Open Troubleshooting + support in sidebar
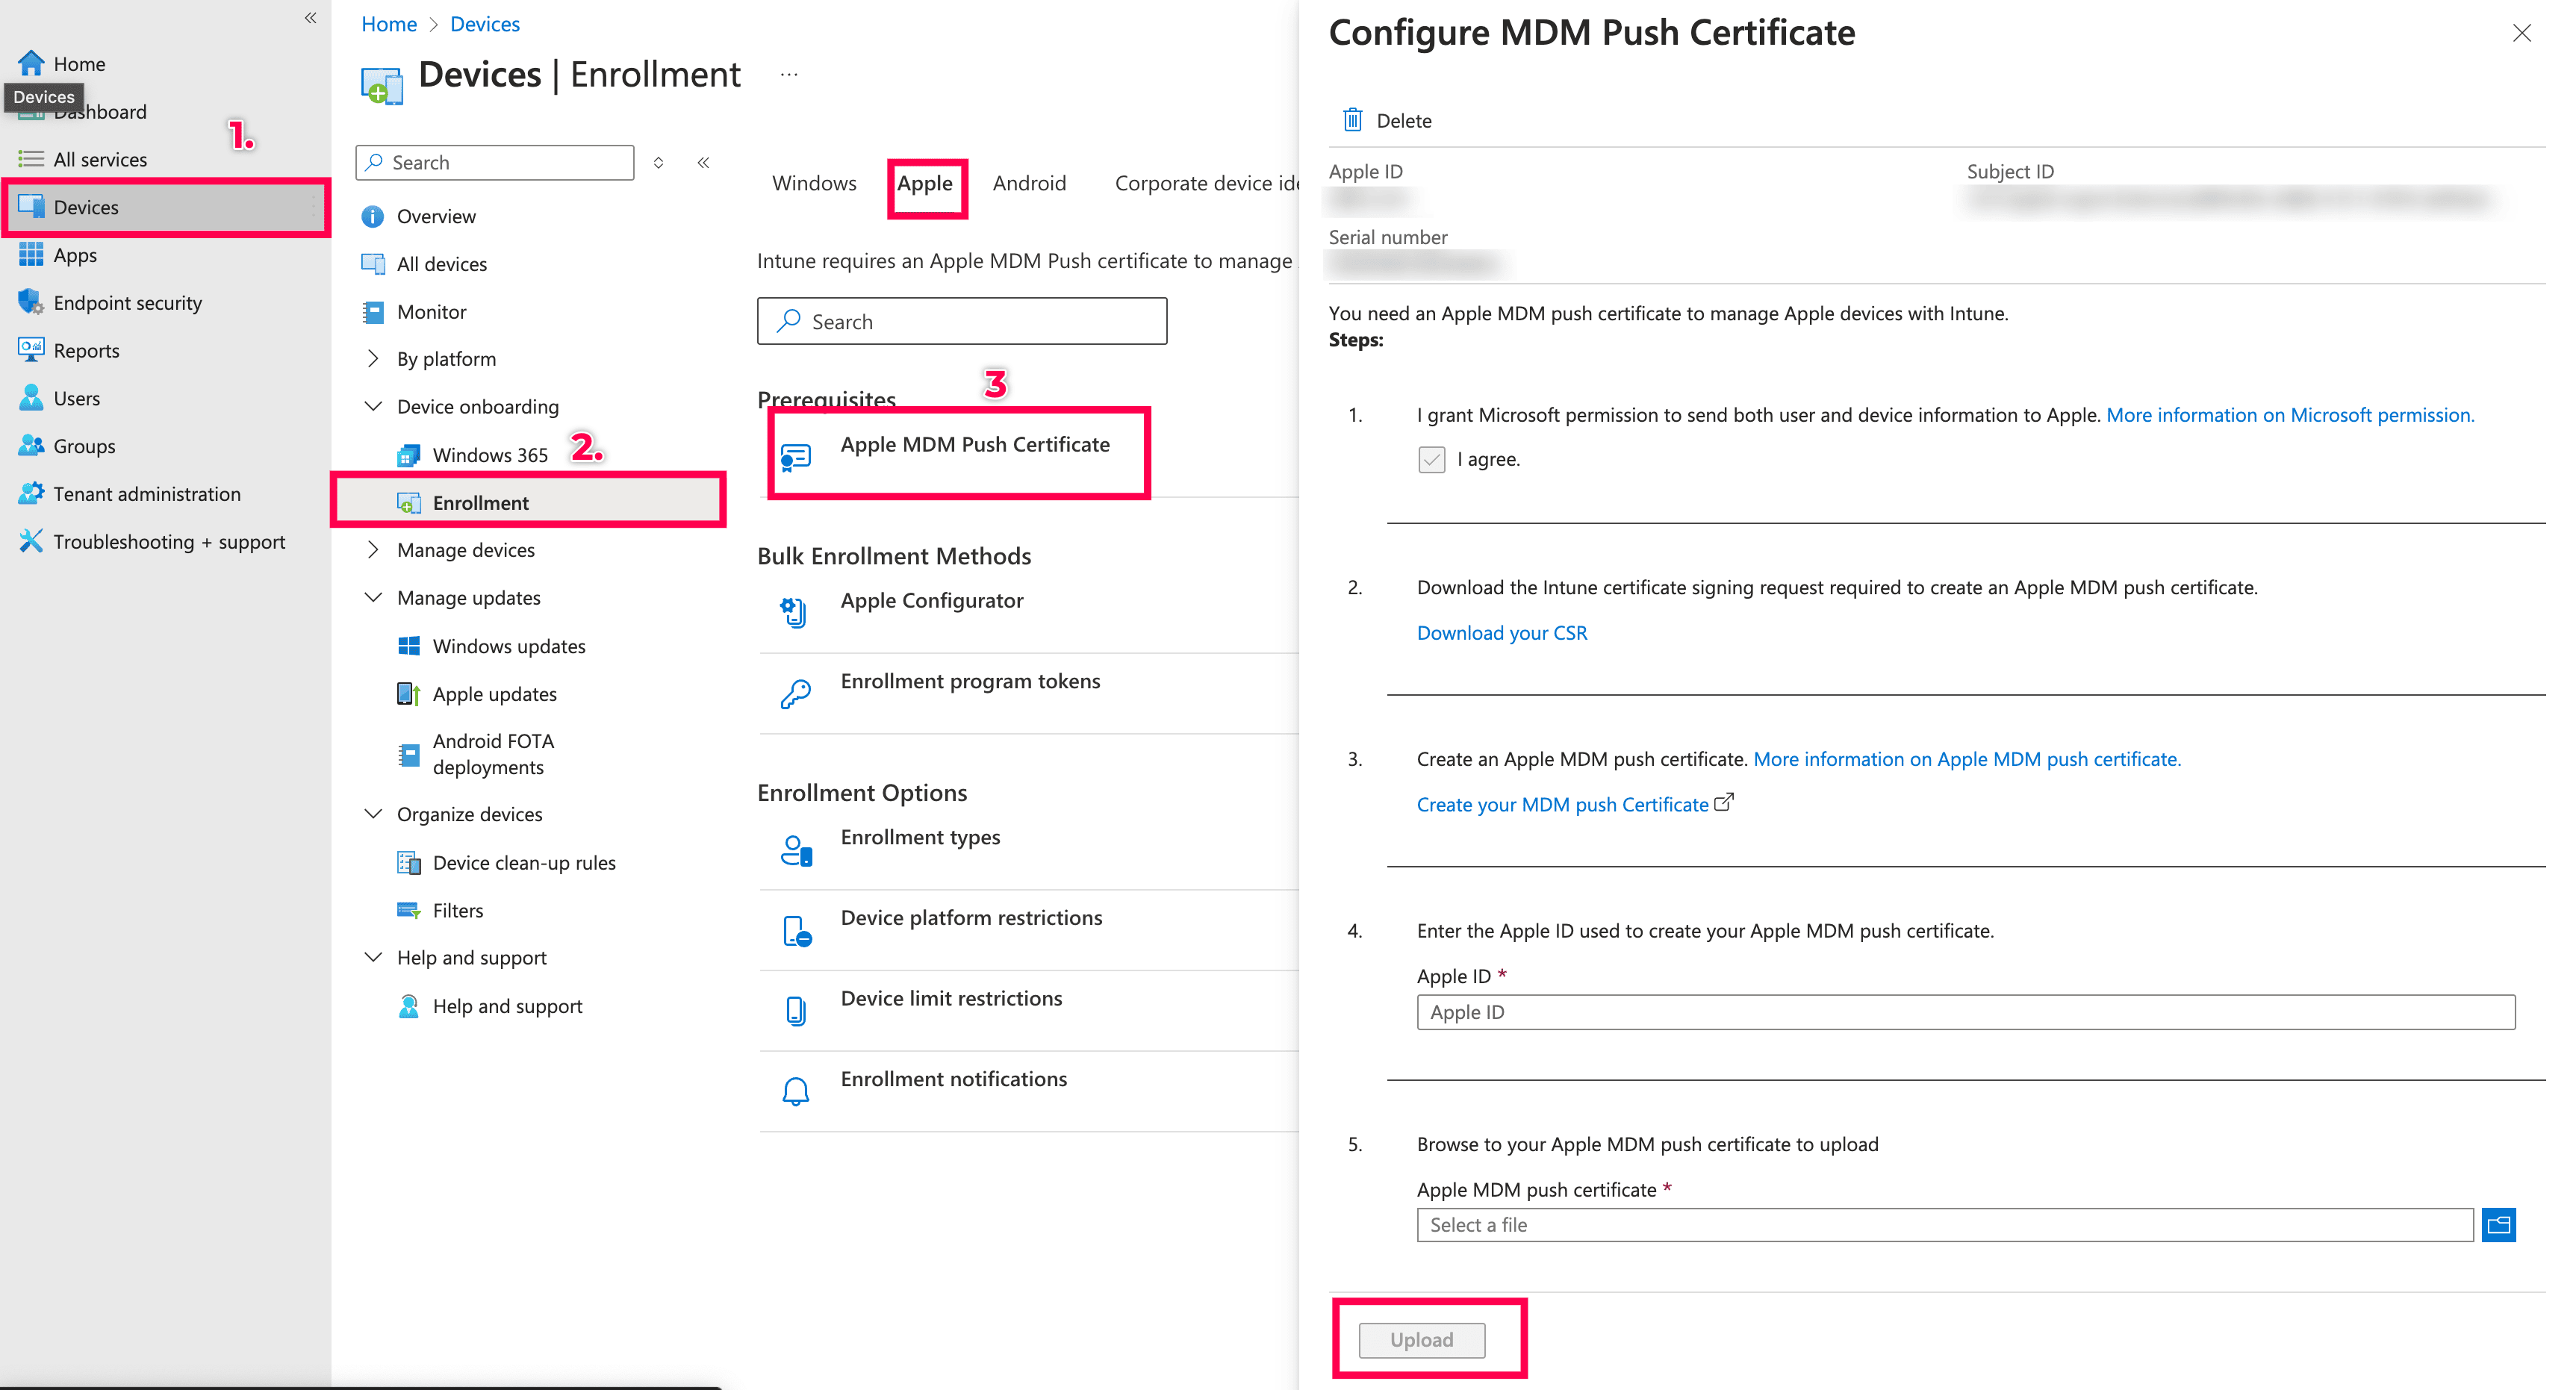 click(x=168, y=541)
